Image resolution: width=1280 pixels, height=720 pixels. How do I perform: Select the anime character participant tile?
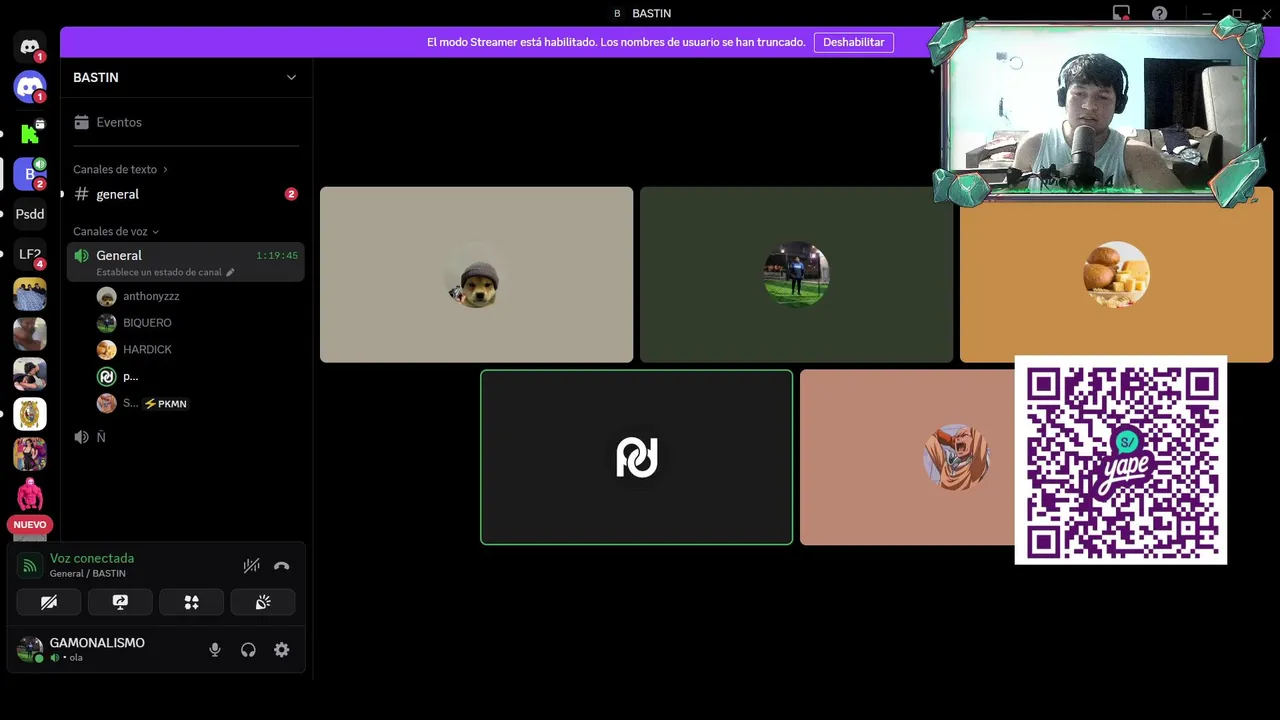coord(907,458)
